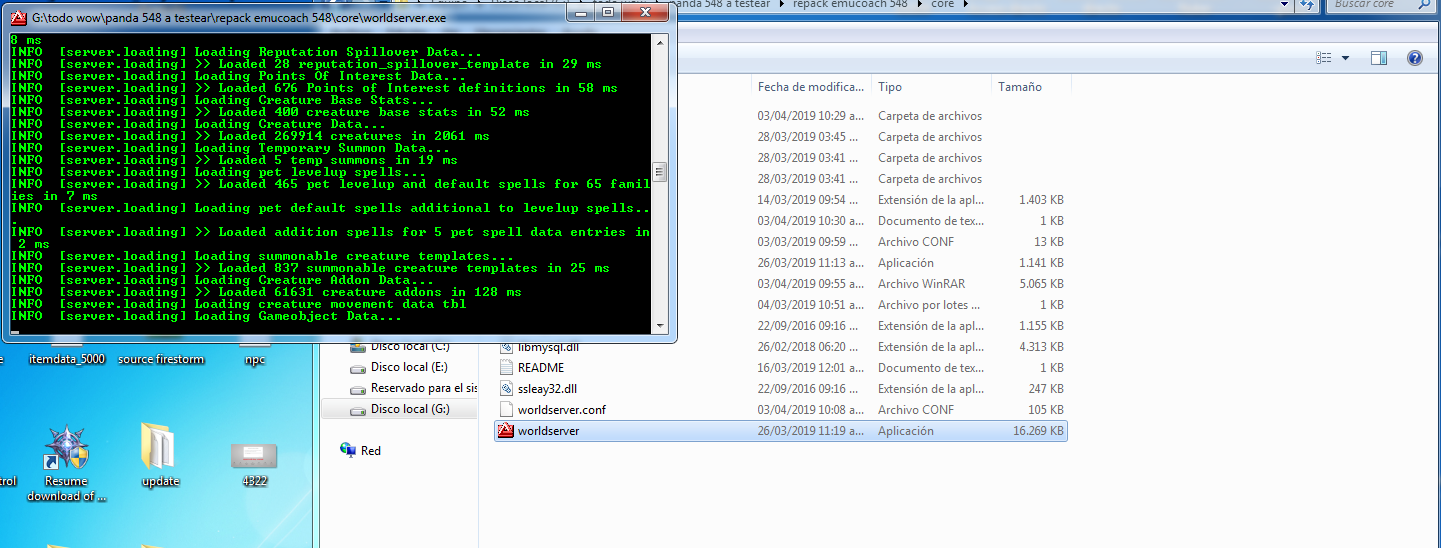Click the 16.269 KB size of worldserver
The image size is (1441, 548).
(x=1038, y=431)
